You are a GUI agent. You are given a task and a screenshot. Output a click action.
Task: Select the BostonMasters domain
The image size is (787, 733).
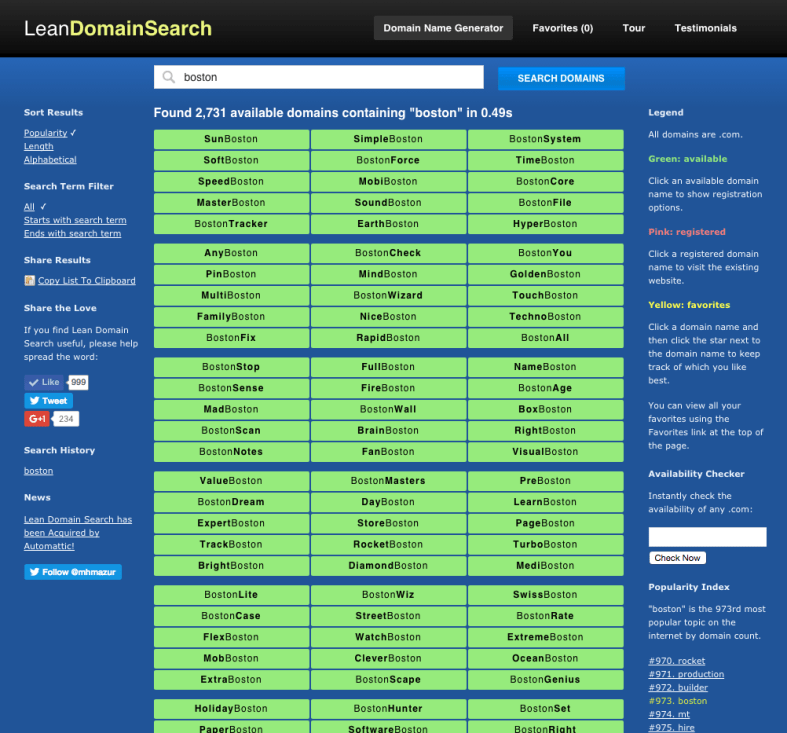[x=388, y=481]
